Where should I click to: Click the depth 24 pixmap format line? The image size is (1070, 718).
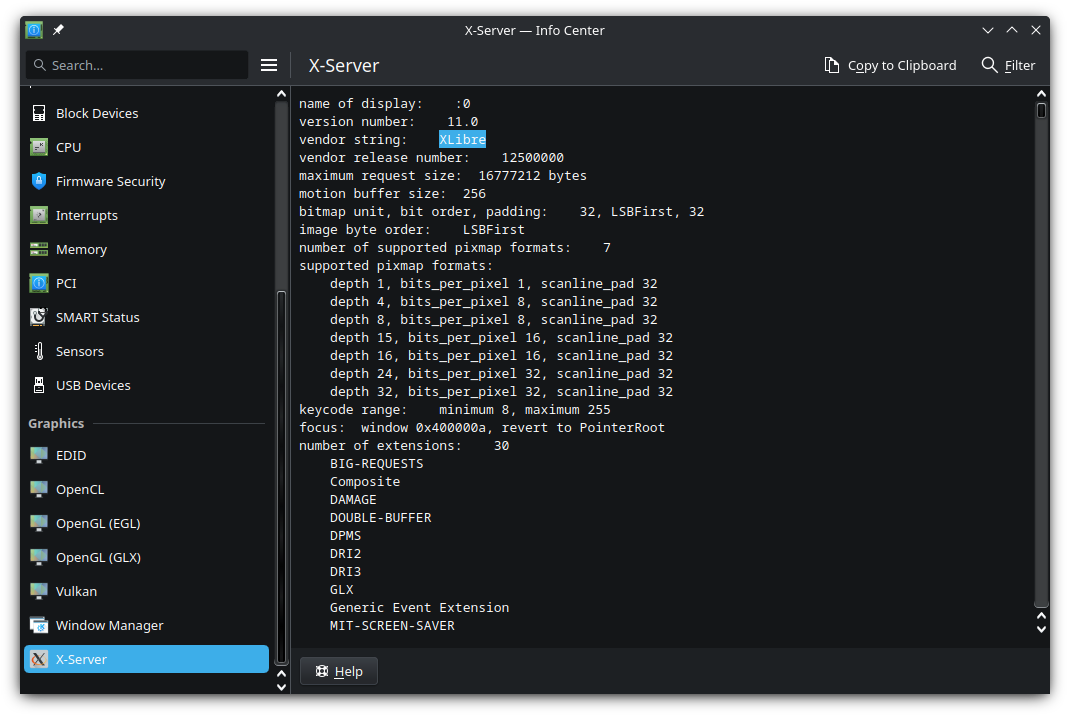point(502,374)
